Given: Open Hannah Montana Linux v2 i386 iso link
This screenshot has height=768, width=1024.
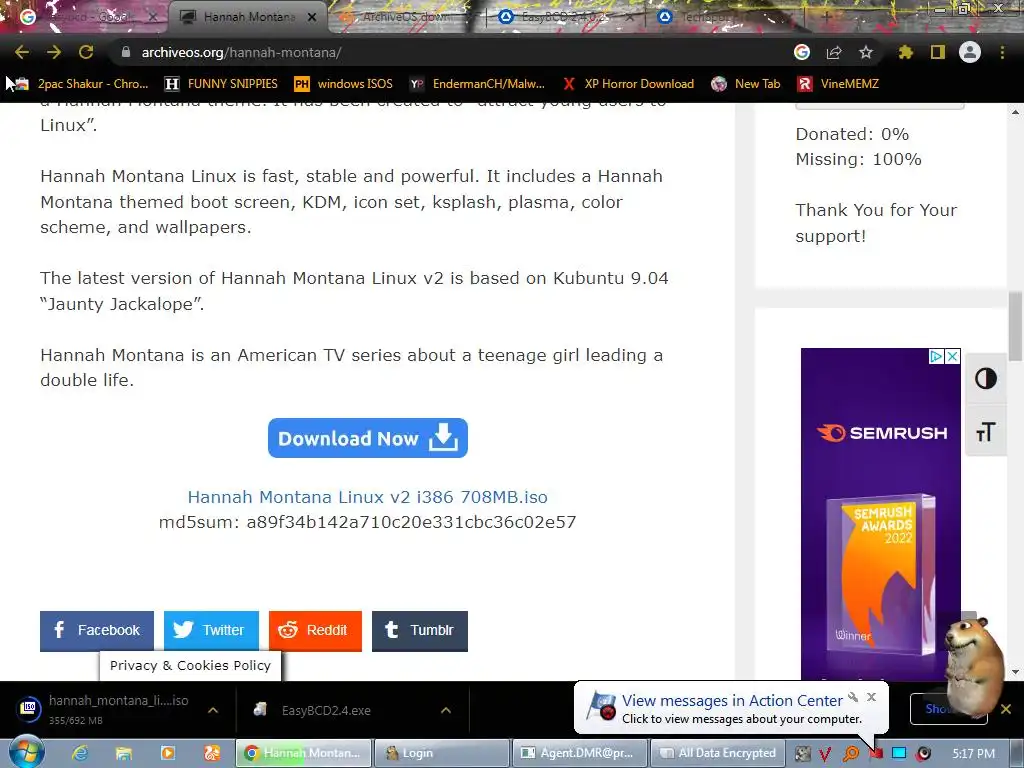Looking at the screenshot, I should tap(368, 497).
